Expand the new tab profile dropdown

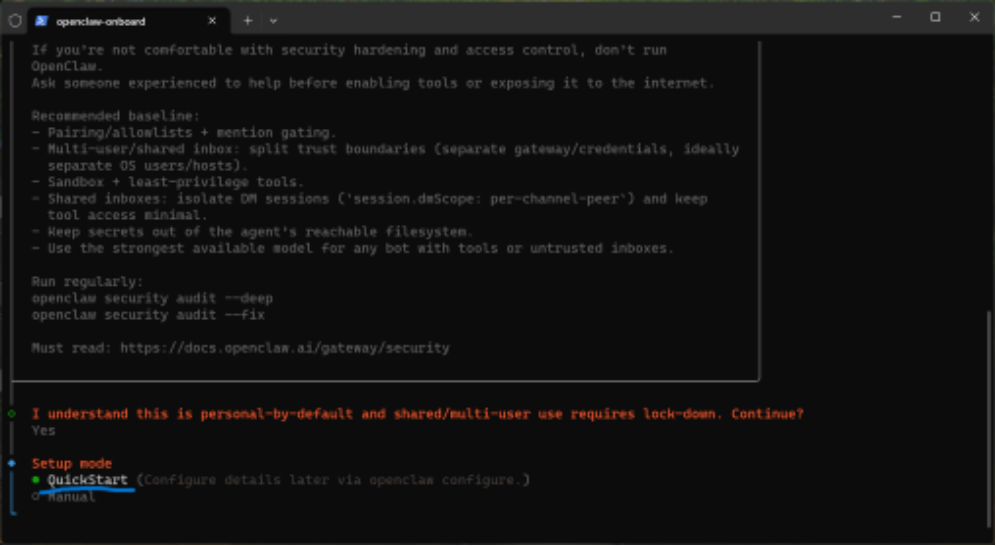(274, 20)
